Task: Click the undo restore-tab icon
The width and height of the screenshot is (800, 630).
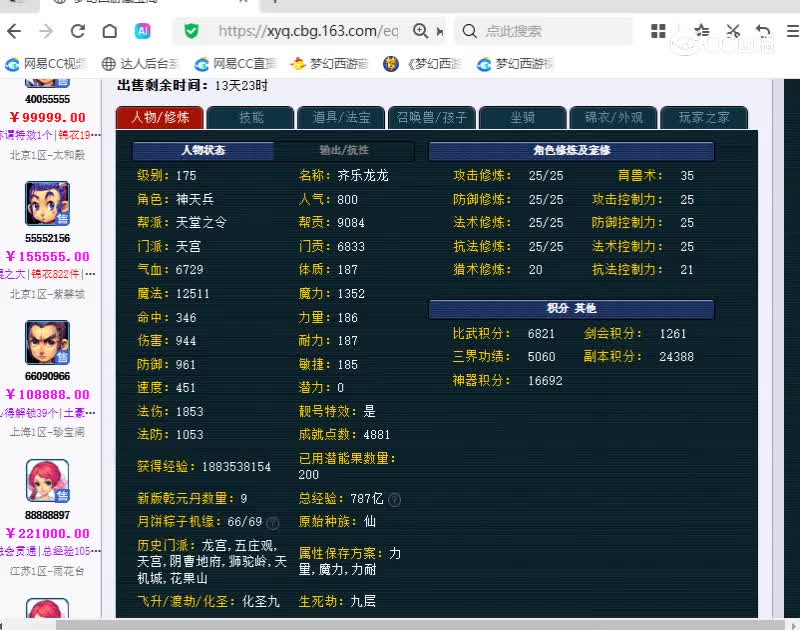Action: [763, 31]
